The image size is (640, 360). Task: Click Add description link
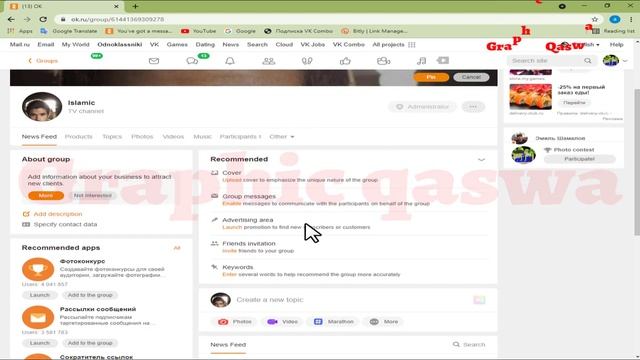tap(58, 214)
